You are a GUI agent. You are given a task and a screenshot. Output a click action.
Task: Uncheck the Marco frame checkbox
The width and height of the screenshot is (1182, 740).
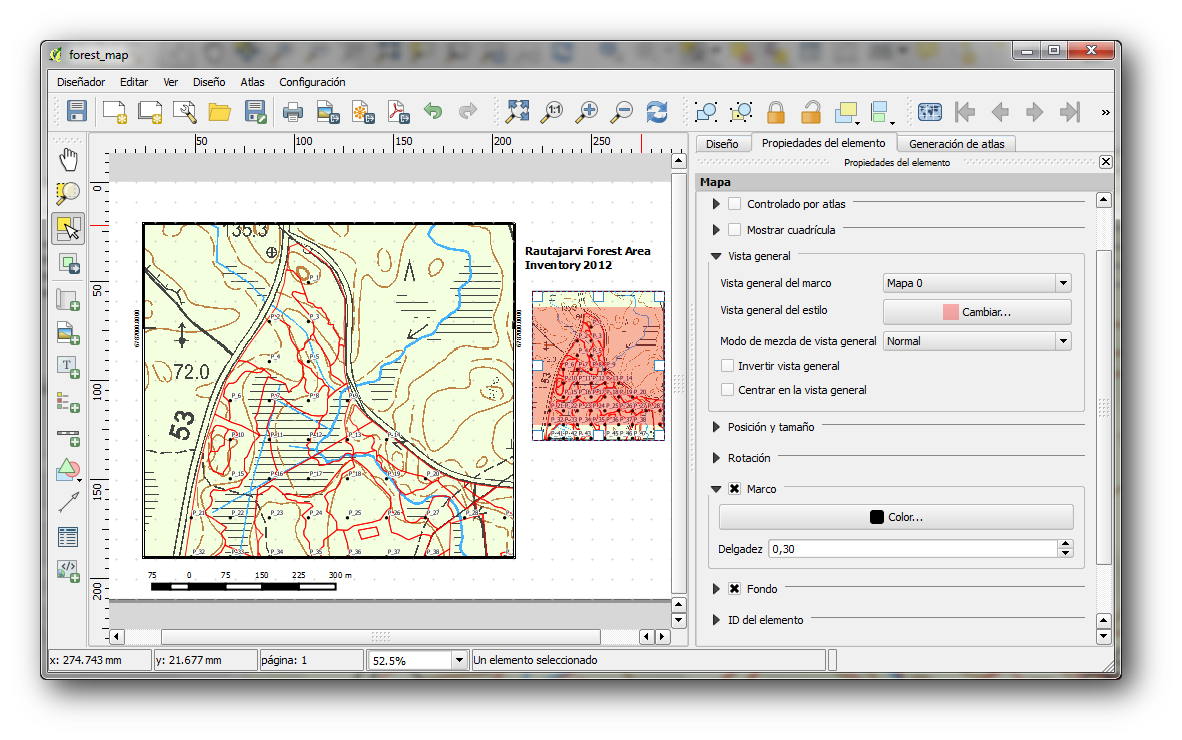[x=734, y=489]
